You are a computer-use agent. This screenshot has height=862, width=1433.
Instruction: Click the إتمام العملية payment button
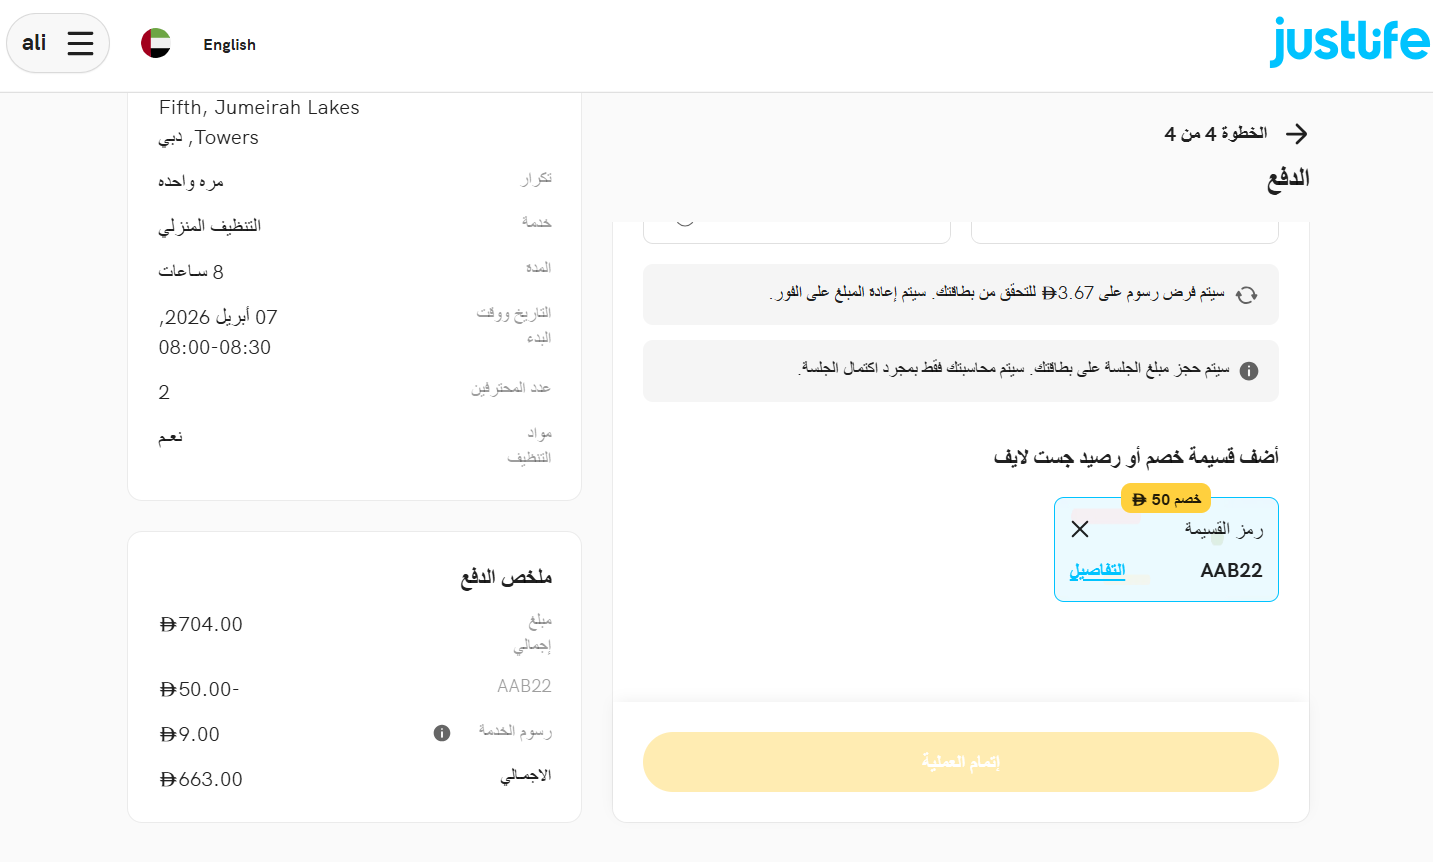(960, 761)
